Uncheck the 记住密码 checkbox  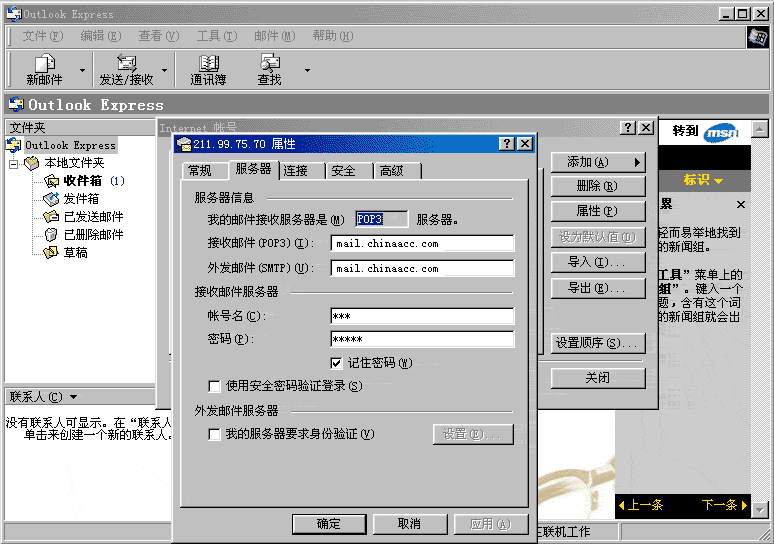click(x=336, y=363)
